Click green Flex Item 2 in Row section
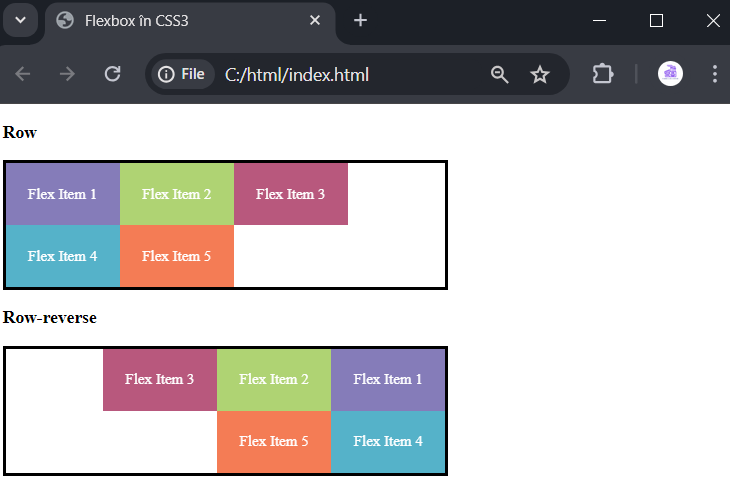 pyautogui.click(x=177, y=194)
